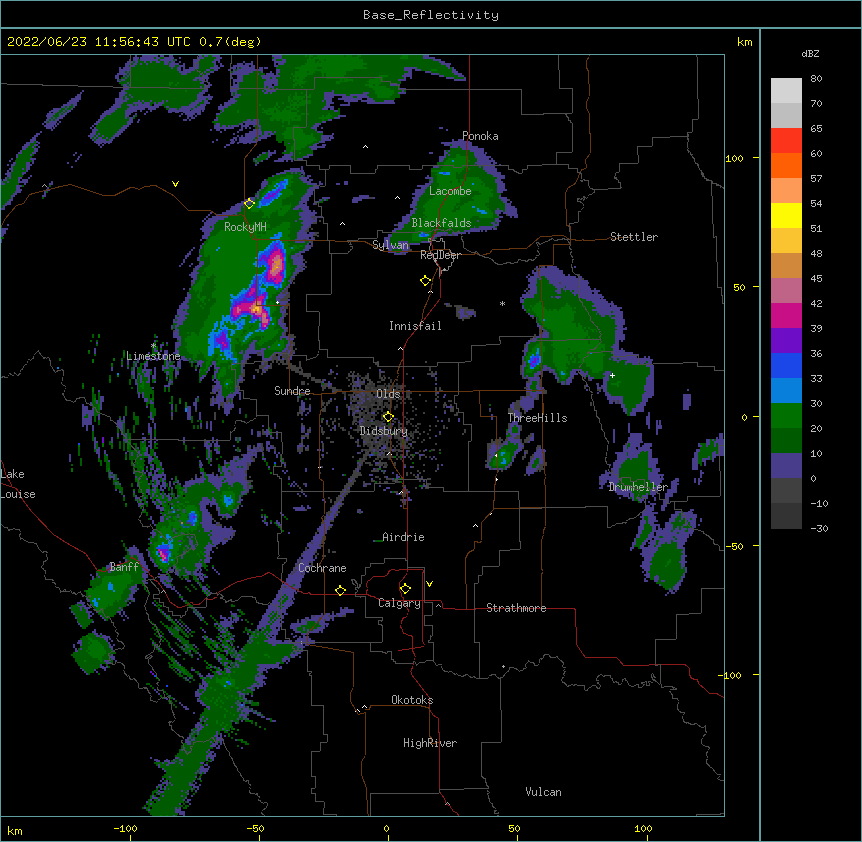
Task: Click the white asterisk marker above Limestone
Action: click(153, 346)
